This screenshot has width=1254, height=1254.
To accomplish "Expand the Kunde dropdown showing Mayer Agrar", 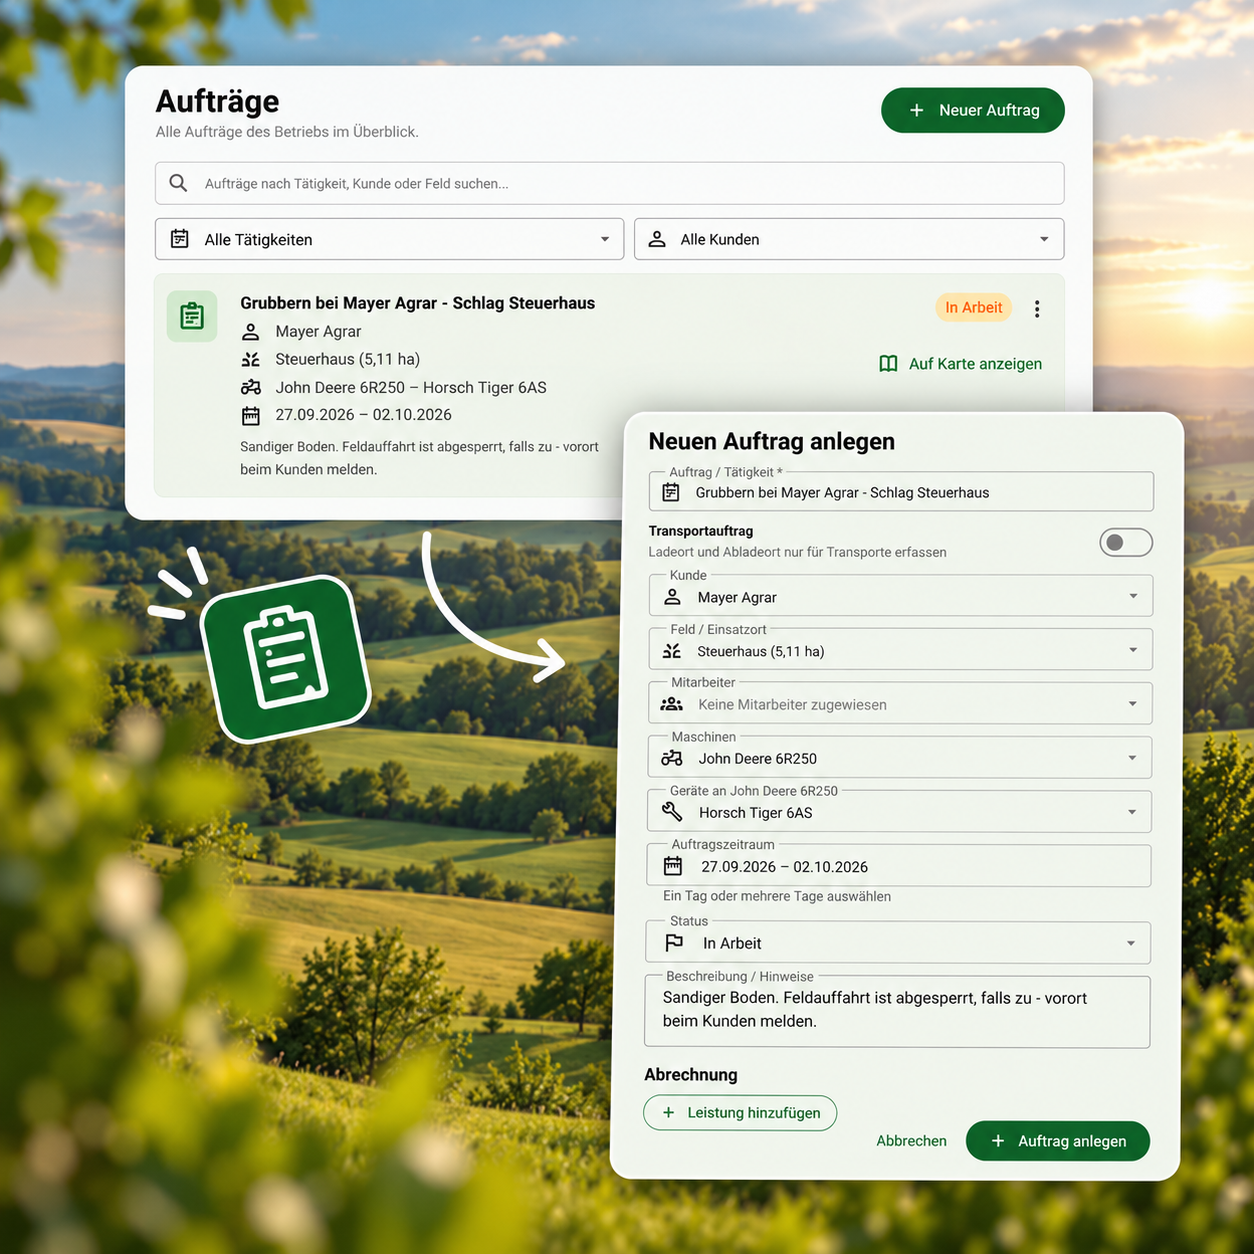I will (x=901, y=596).
